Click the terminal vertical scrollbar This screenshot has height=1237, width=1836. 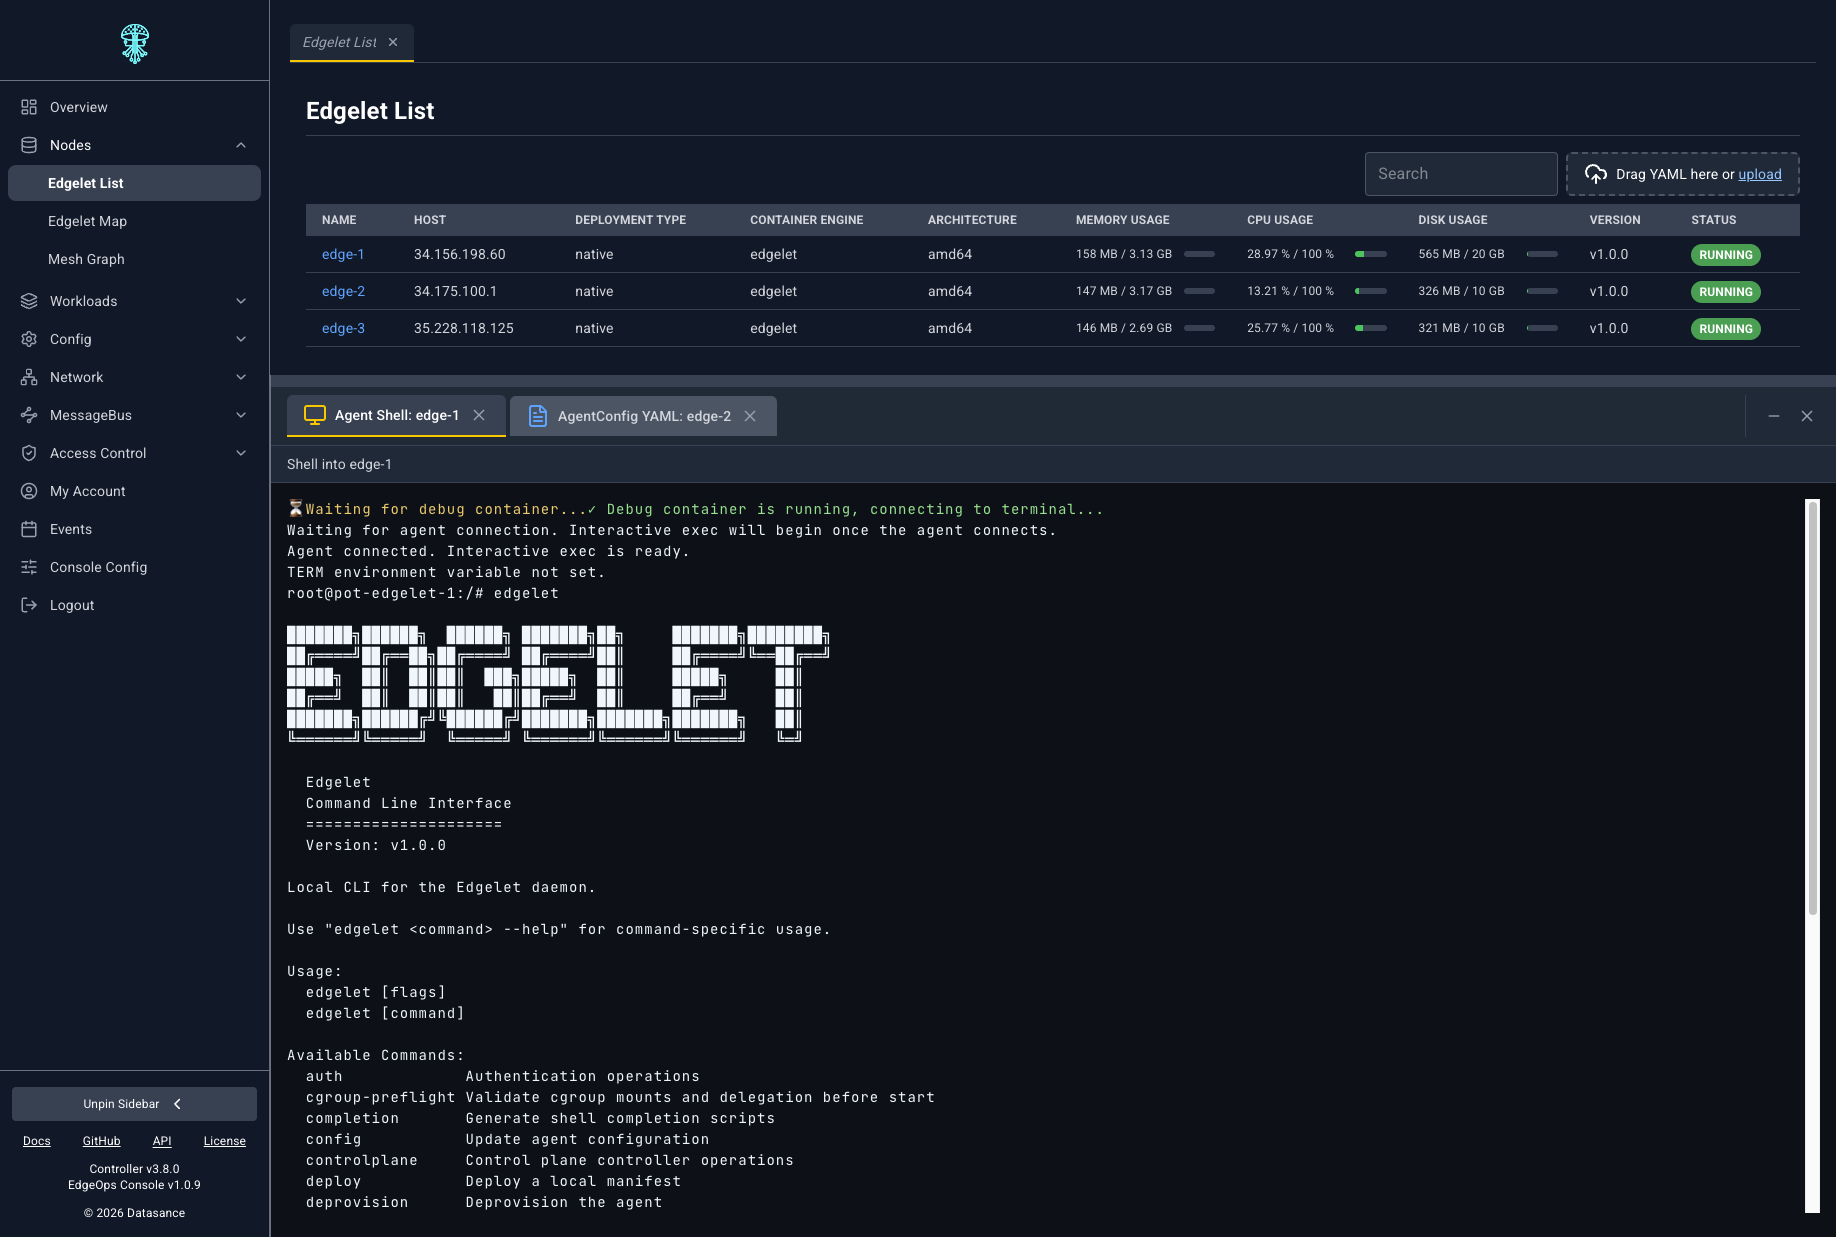coord(1812,708)
